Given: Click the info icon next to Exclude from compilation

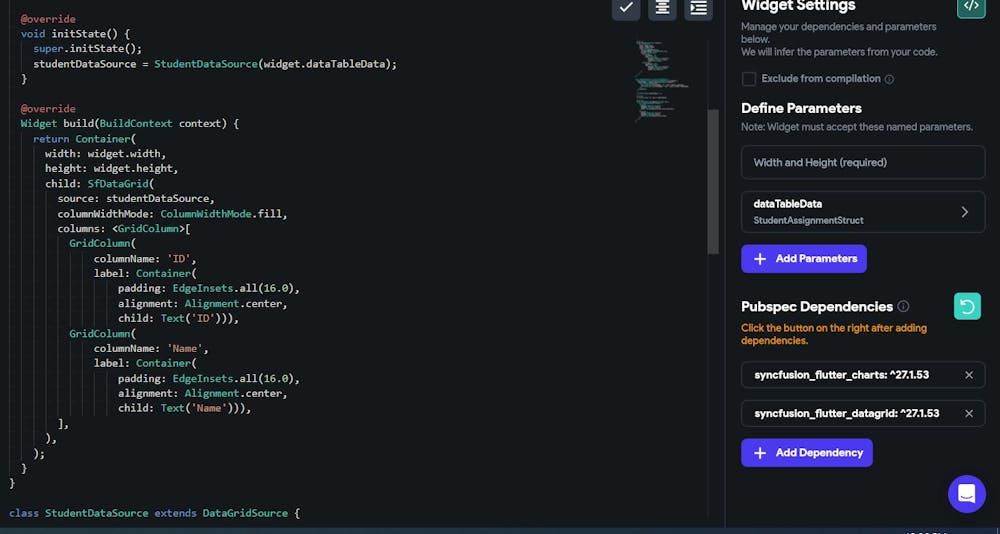Looking at the screenshot, I should [889, 79].
